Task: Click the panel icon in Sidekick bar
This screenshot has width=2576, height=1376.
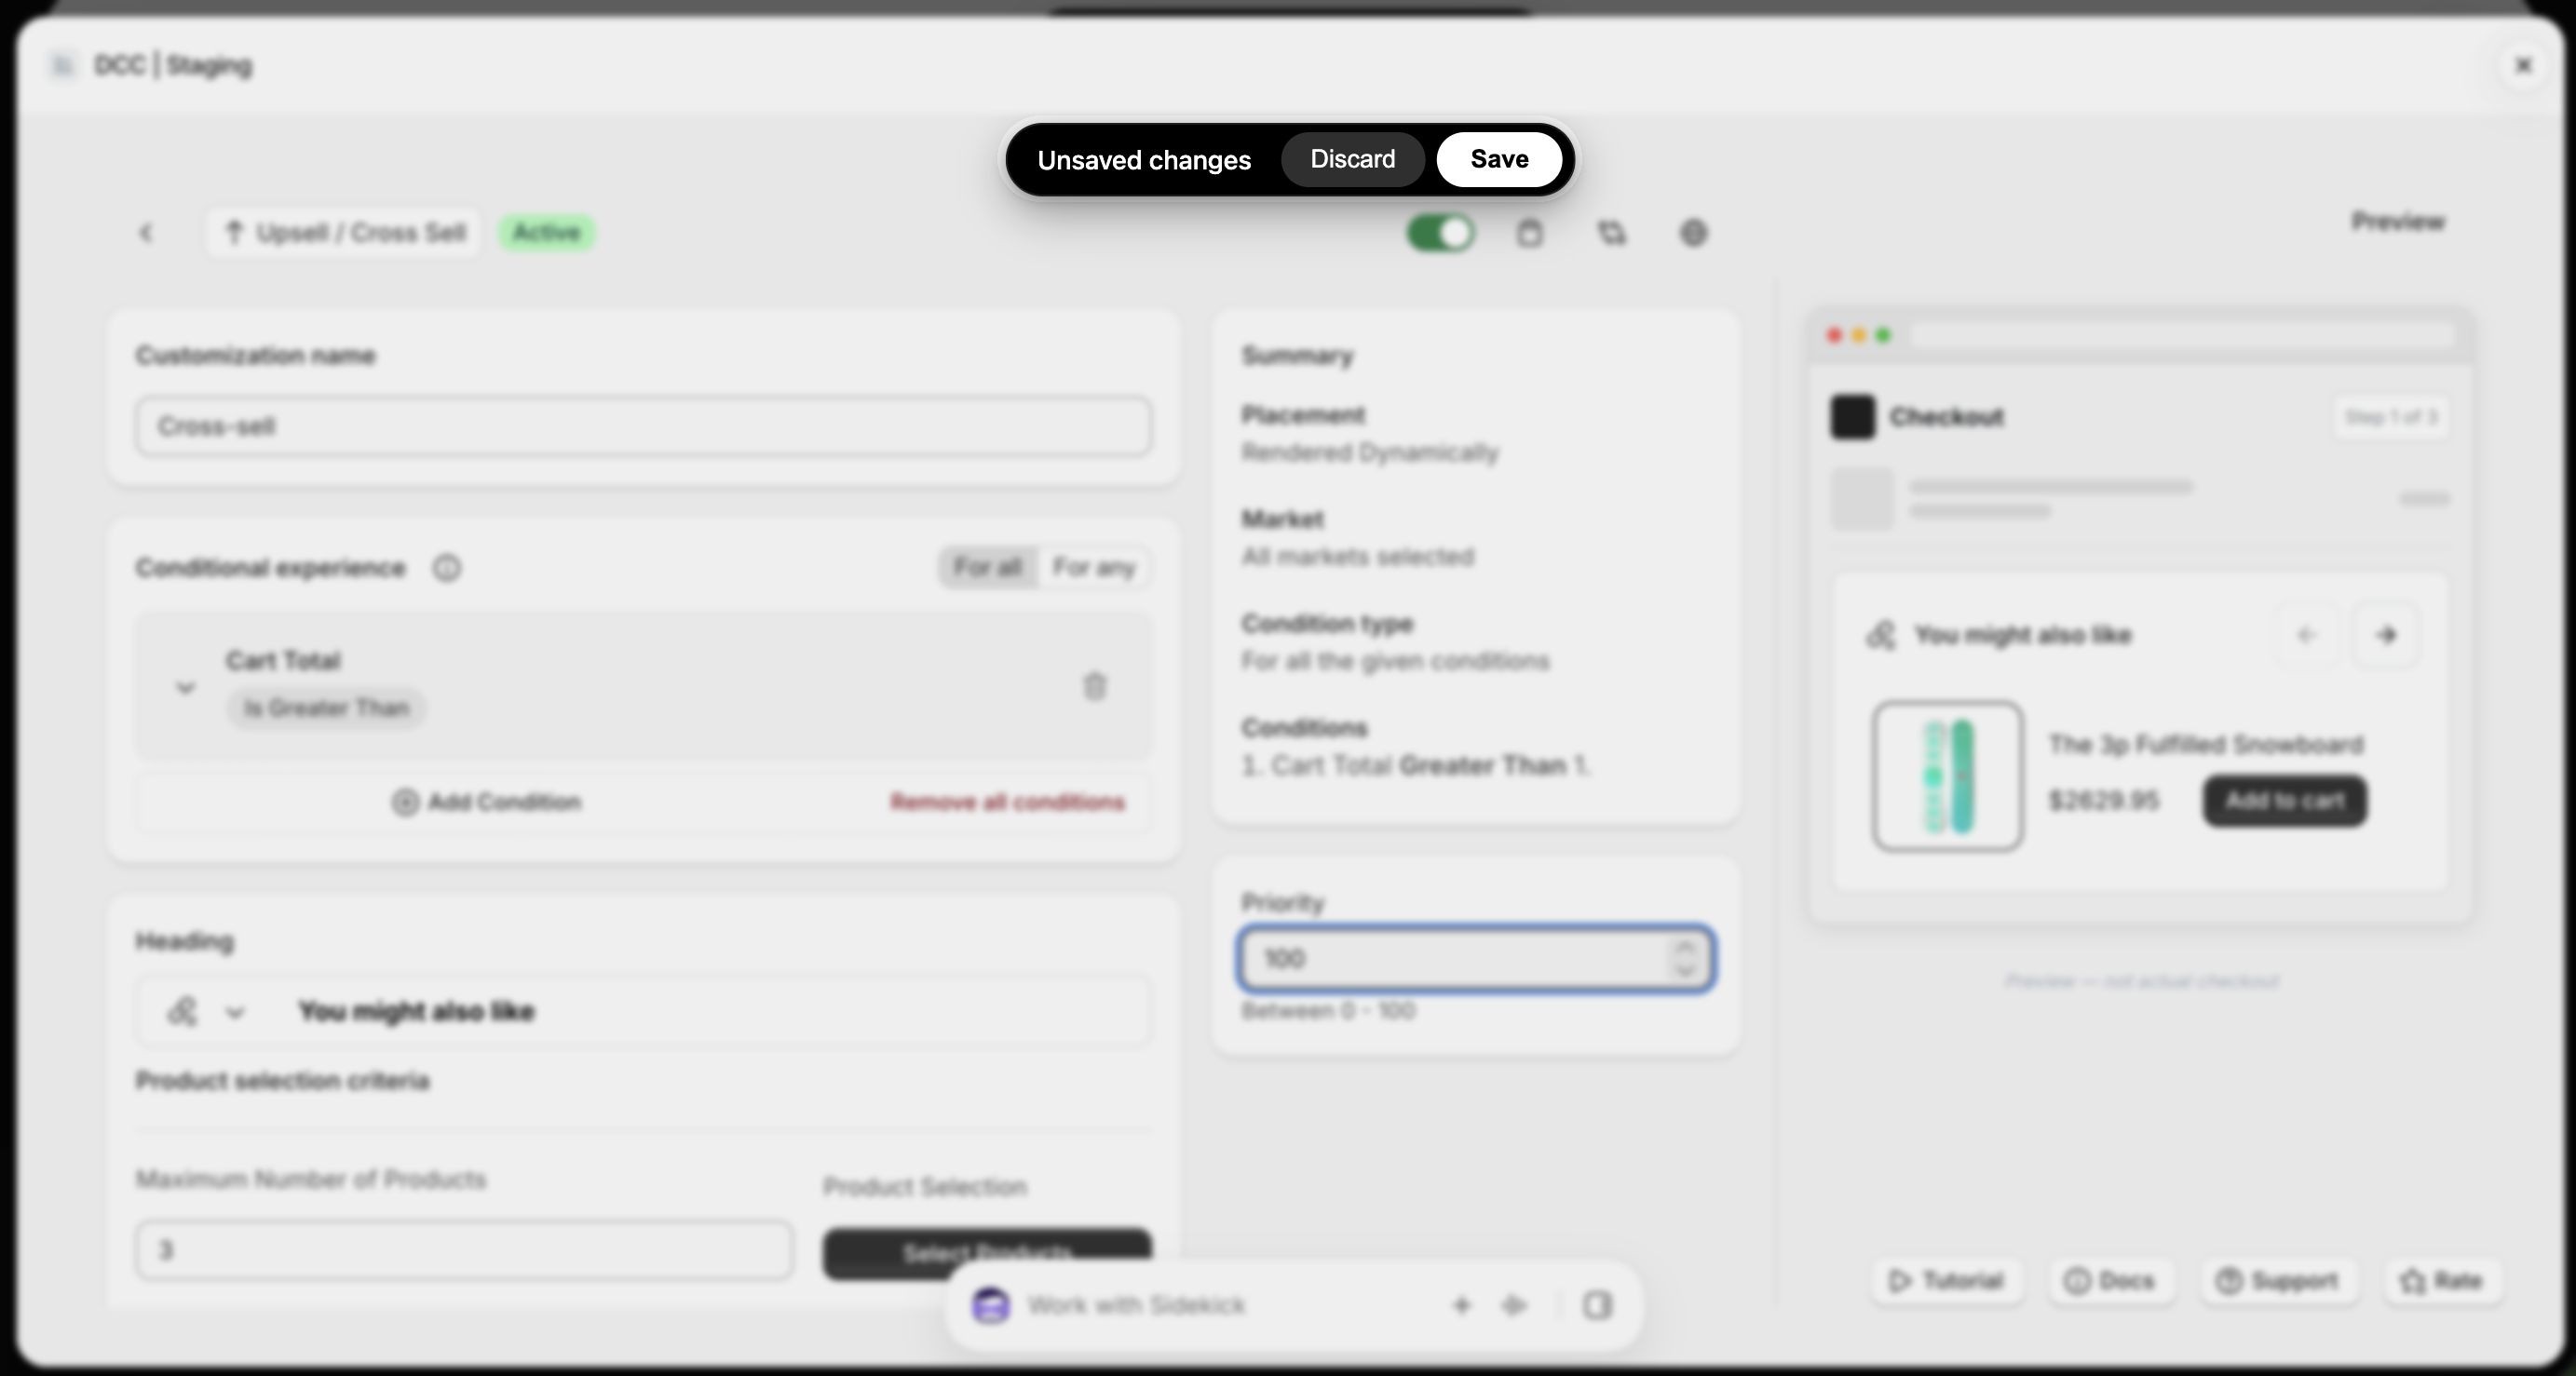Action: 1597,1305
